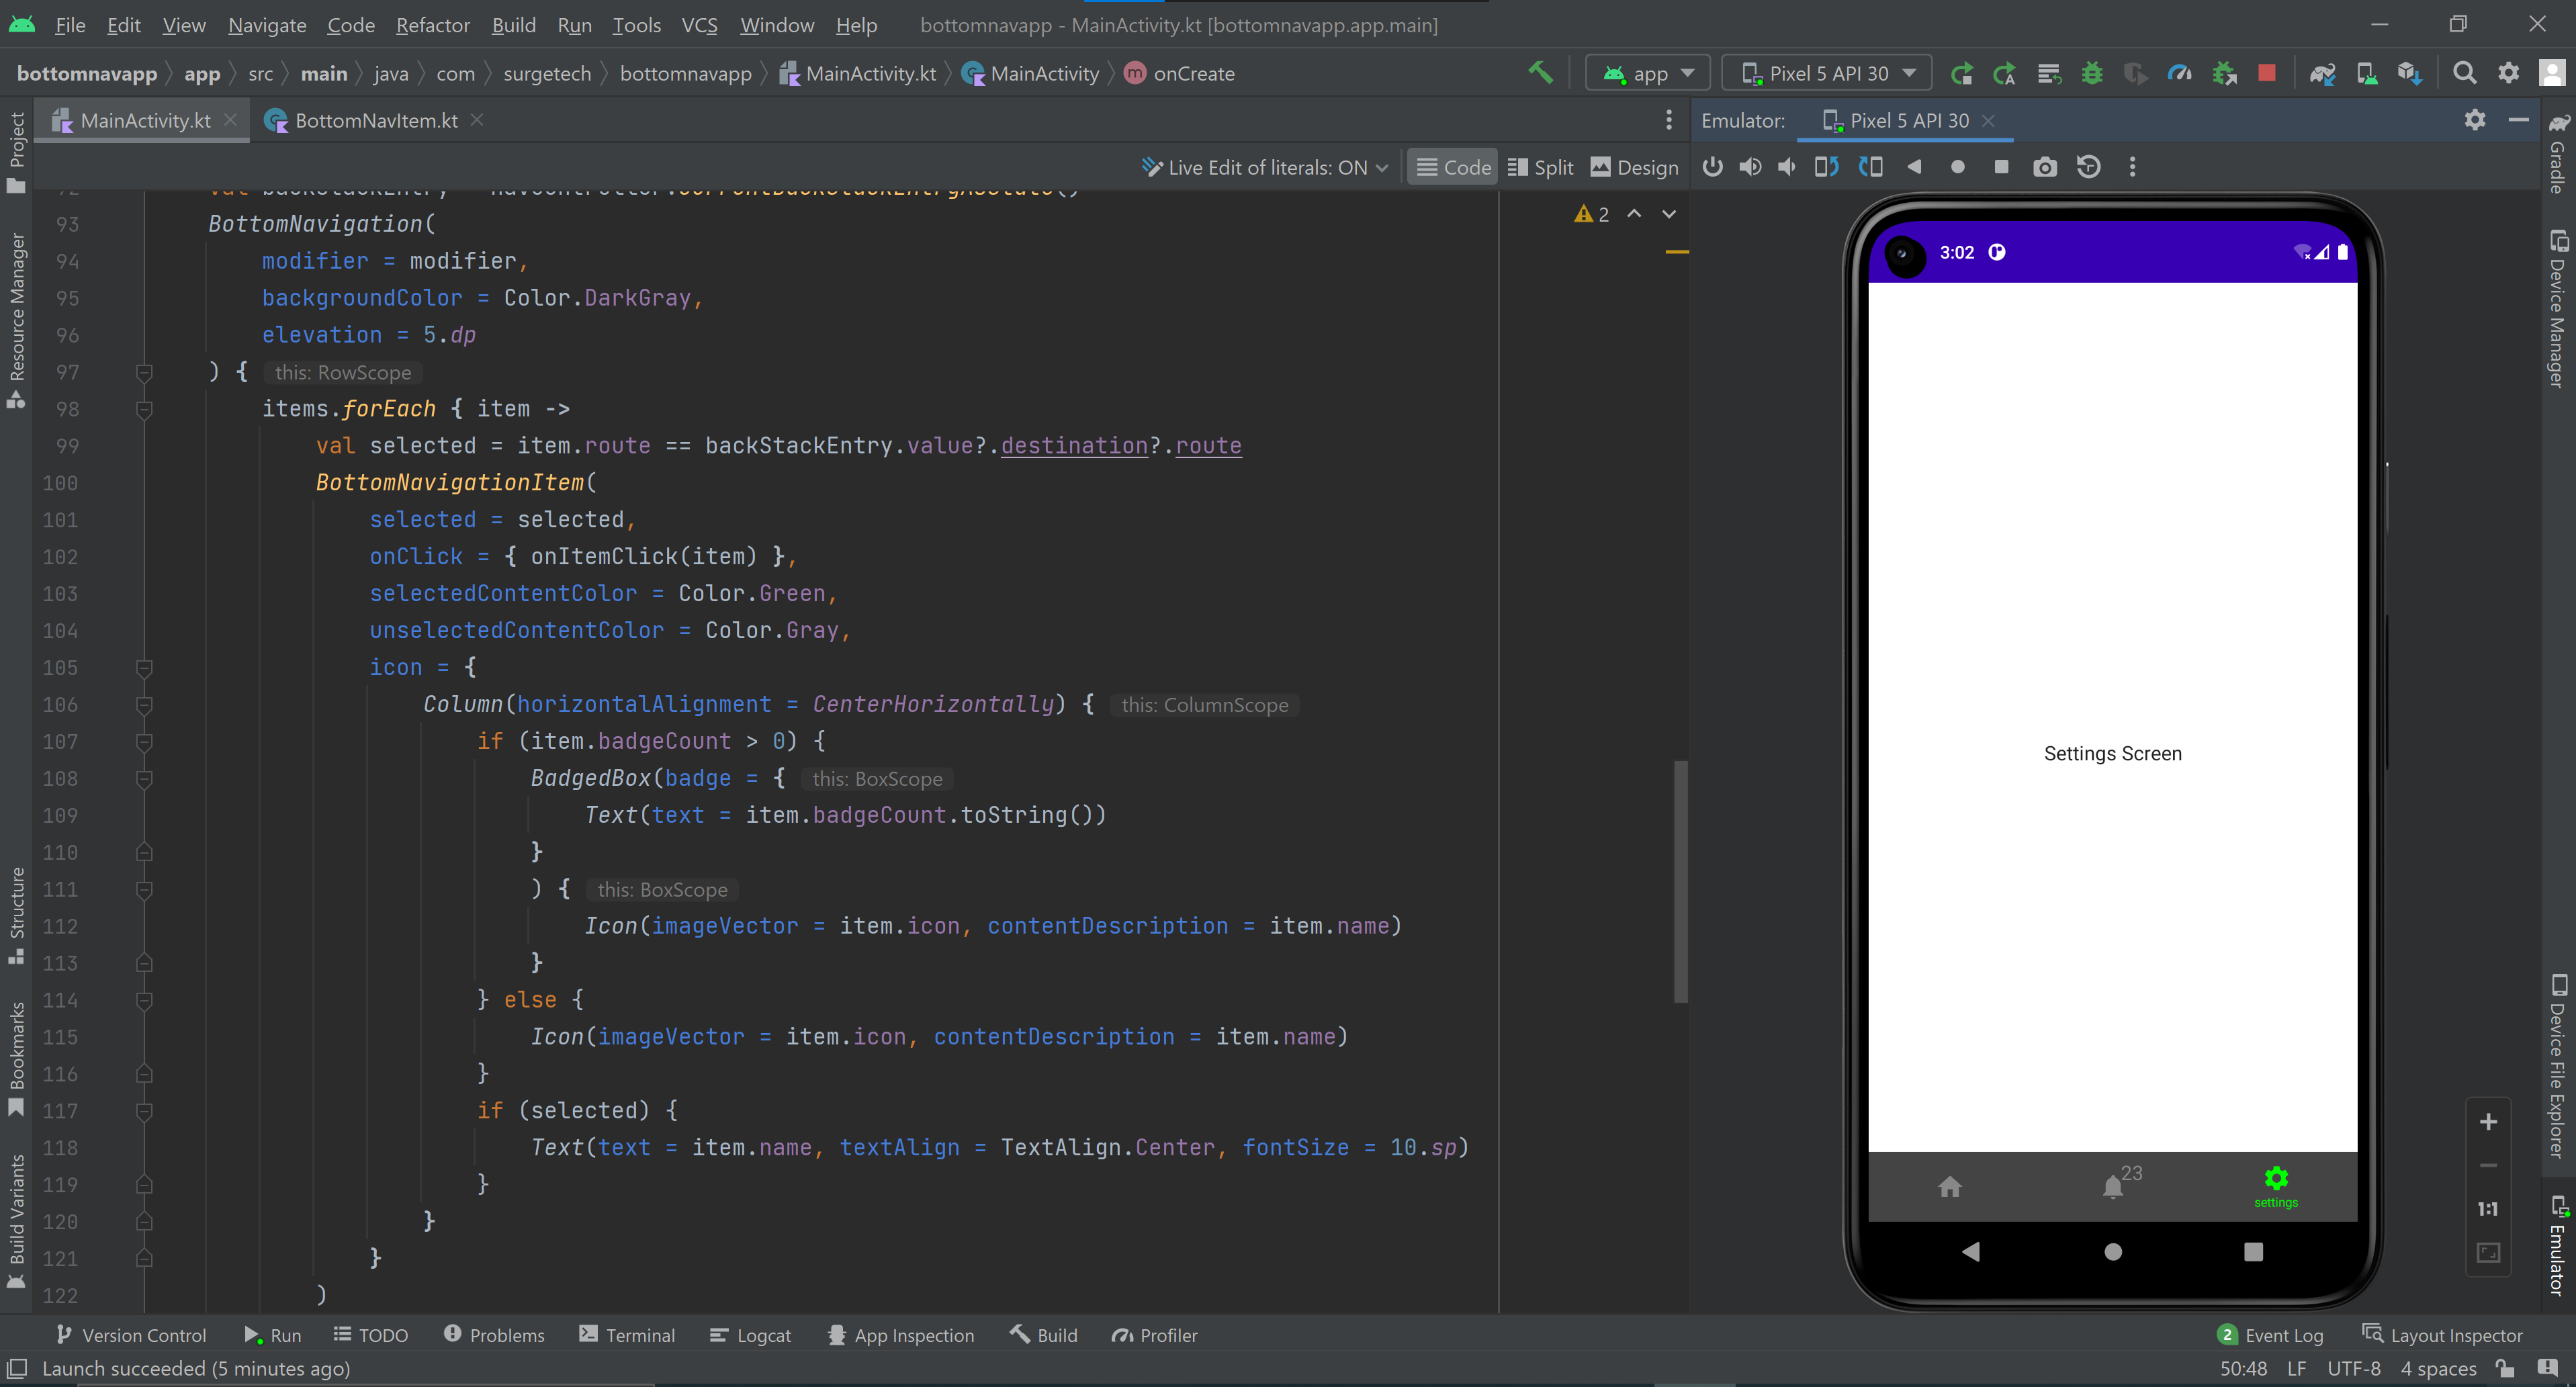
Task: Launch the SDK Manager
Action: (2411, 72)
